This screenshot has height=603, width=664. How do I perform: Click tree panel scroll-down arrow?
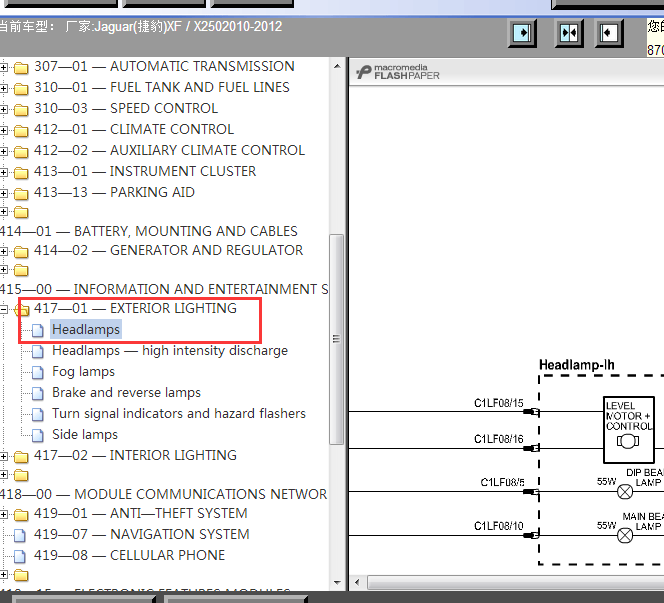(337, 583)
